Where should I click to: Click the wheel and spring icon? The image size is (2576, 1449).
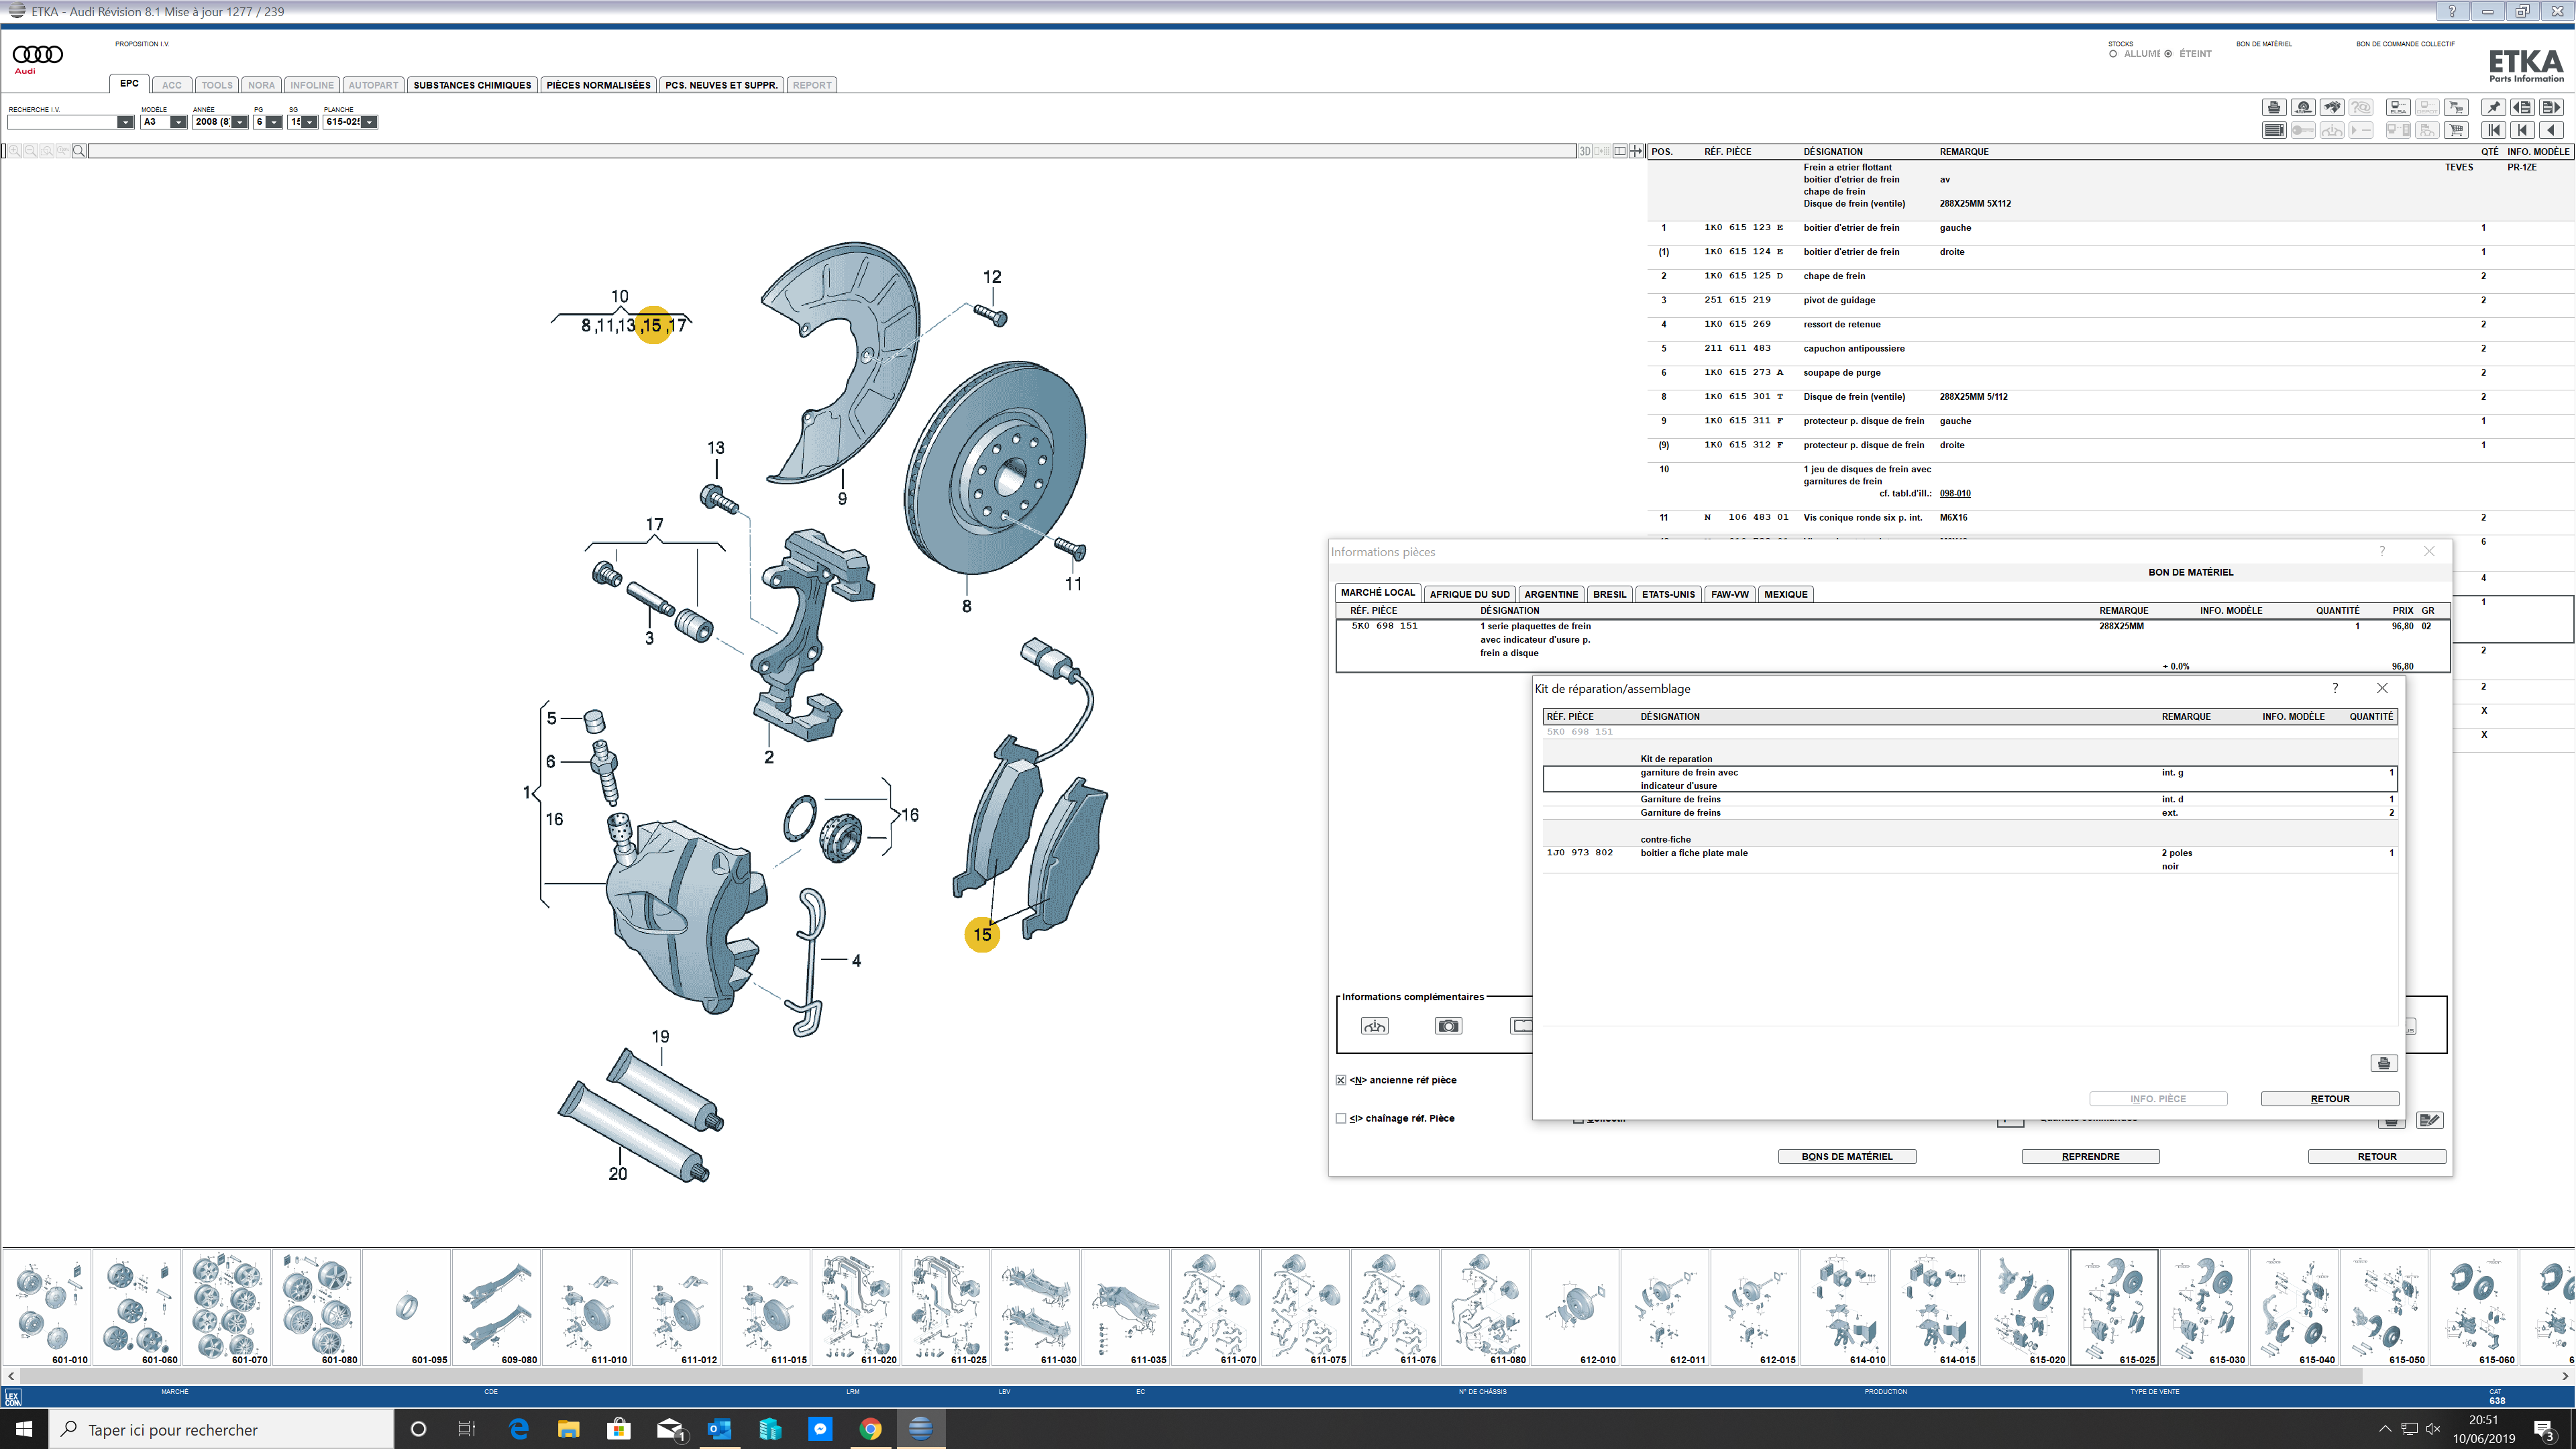(x=2304, y=107)
